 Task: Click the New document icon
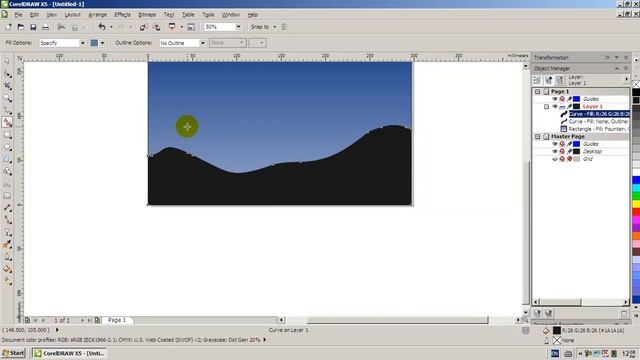tap(8, 27)
